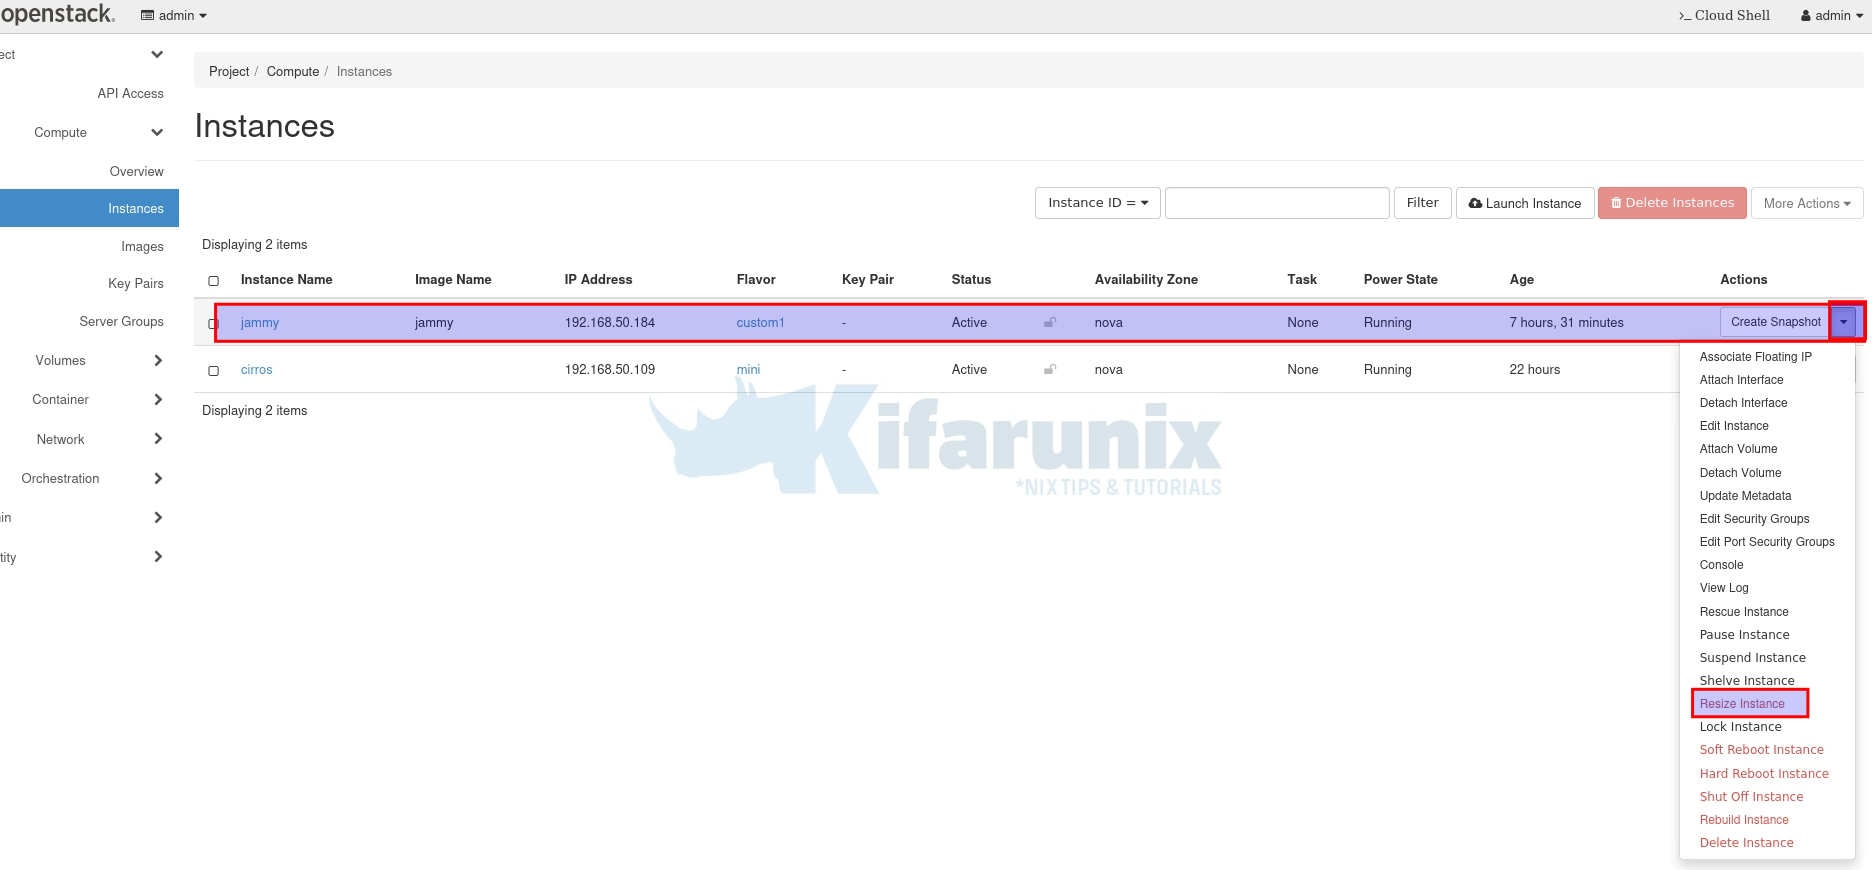Expand the Network sidebar section
The height and width of the screenshot is (870, 1872).
98,439
